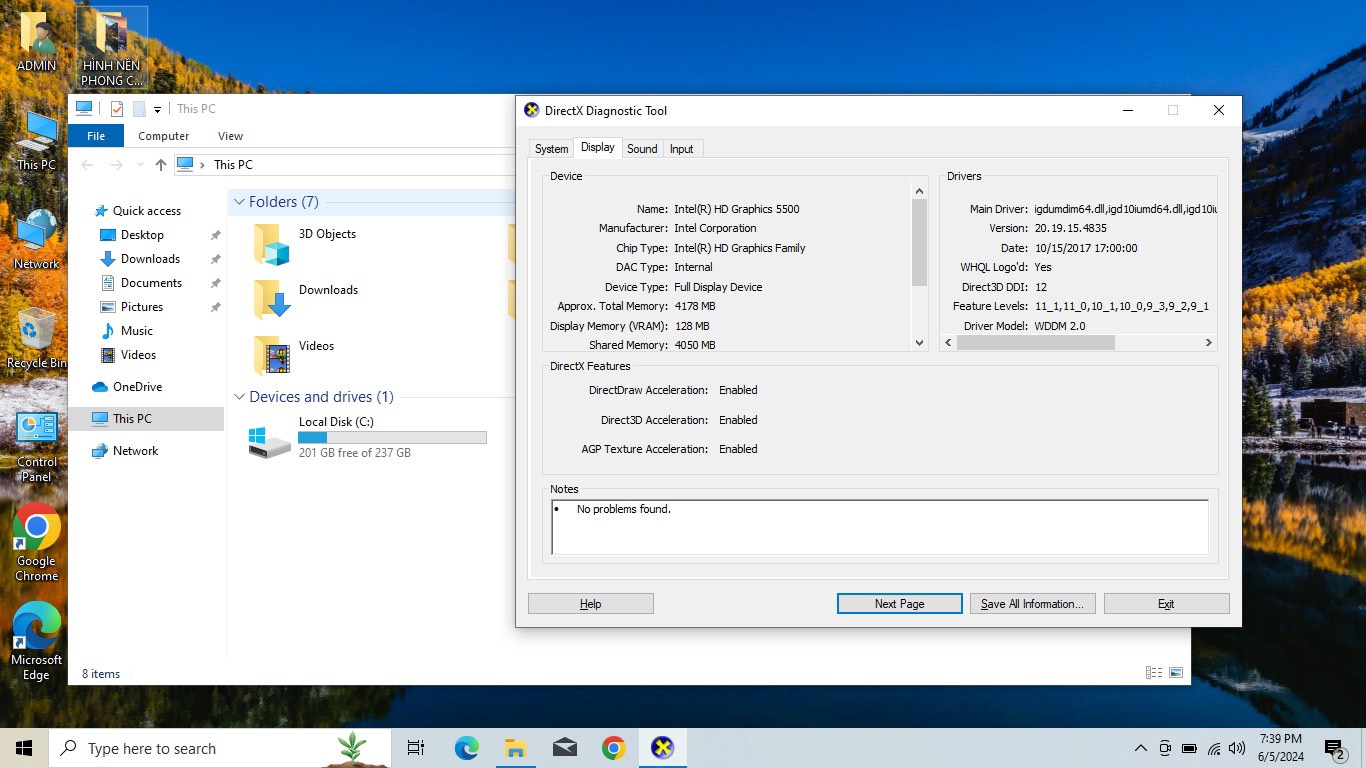Click the Task View taskbar icon
Viewport: 1366px width, 768px height.
pos(416,748)
